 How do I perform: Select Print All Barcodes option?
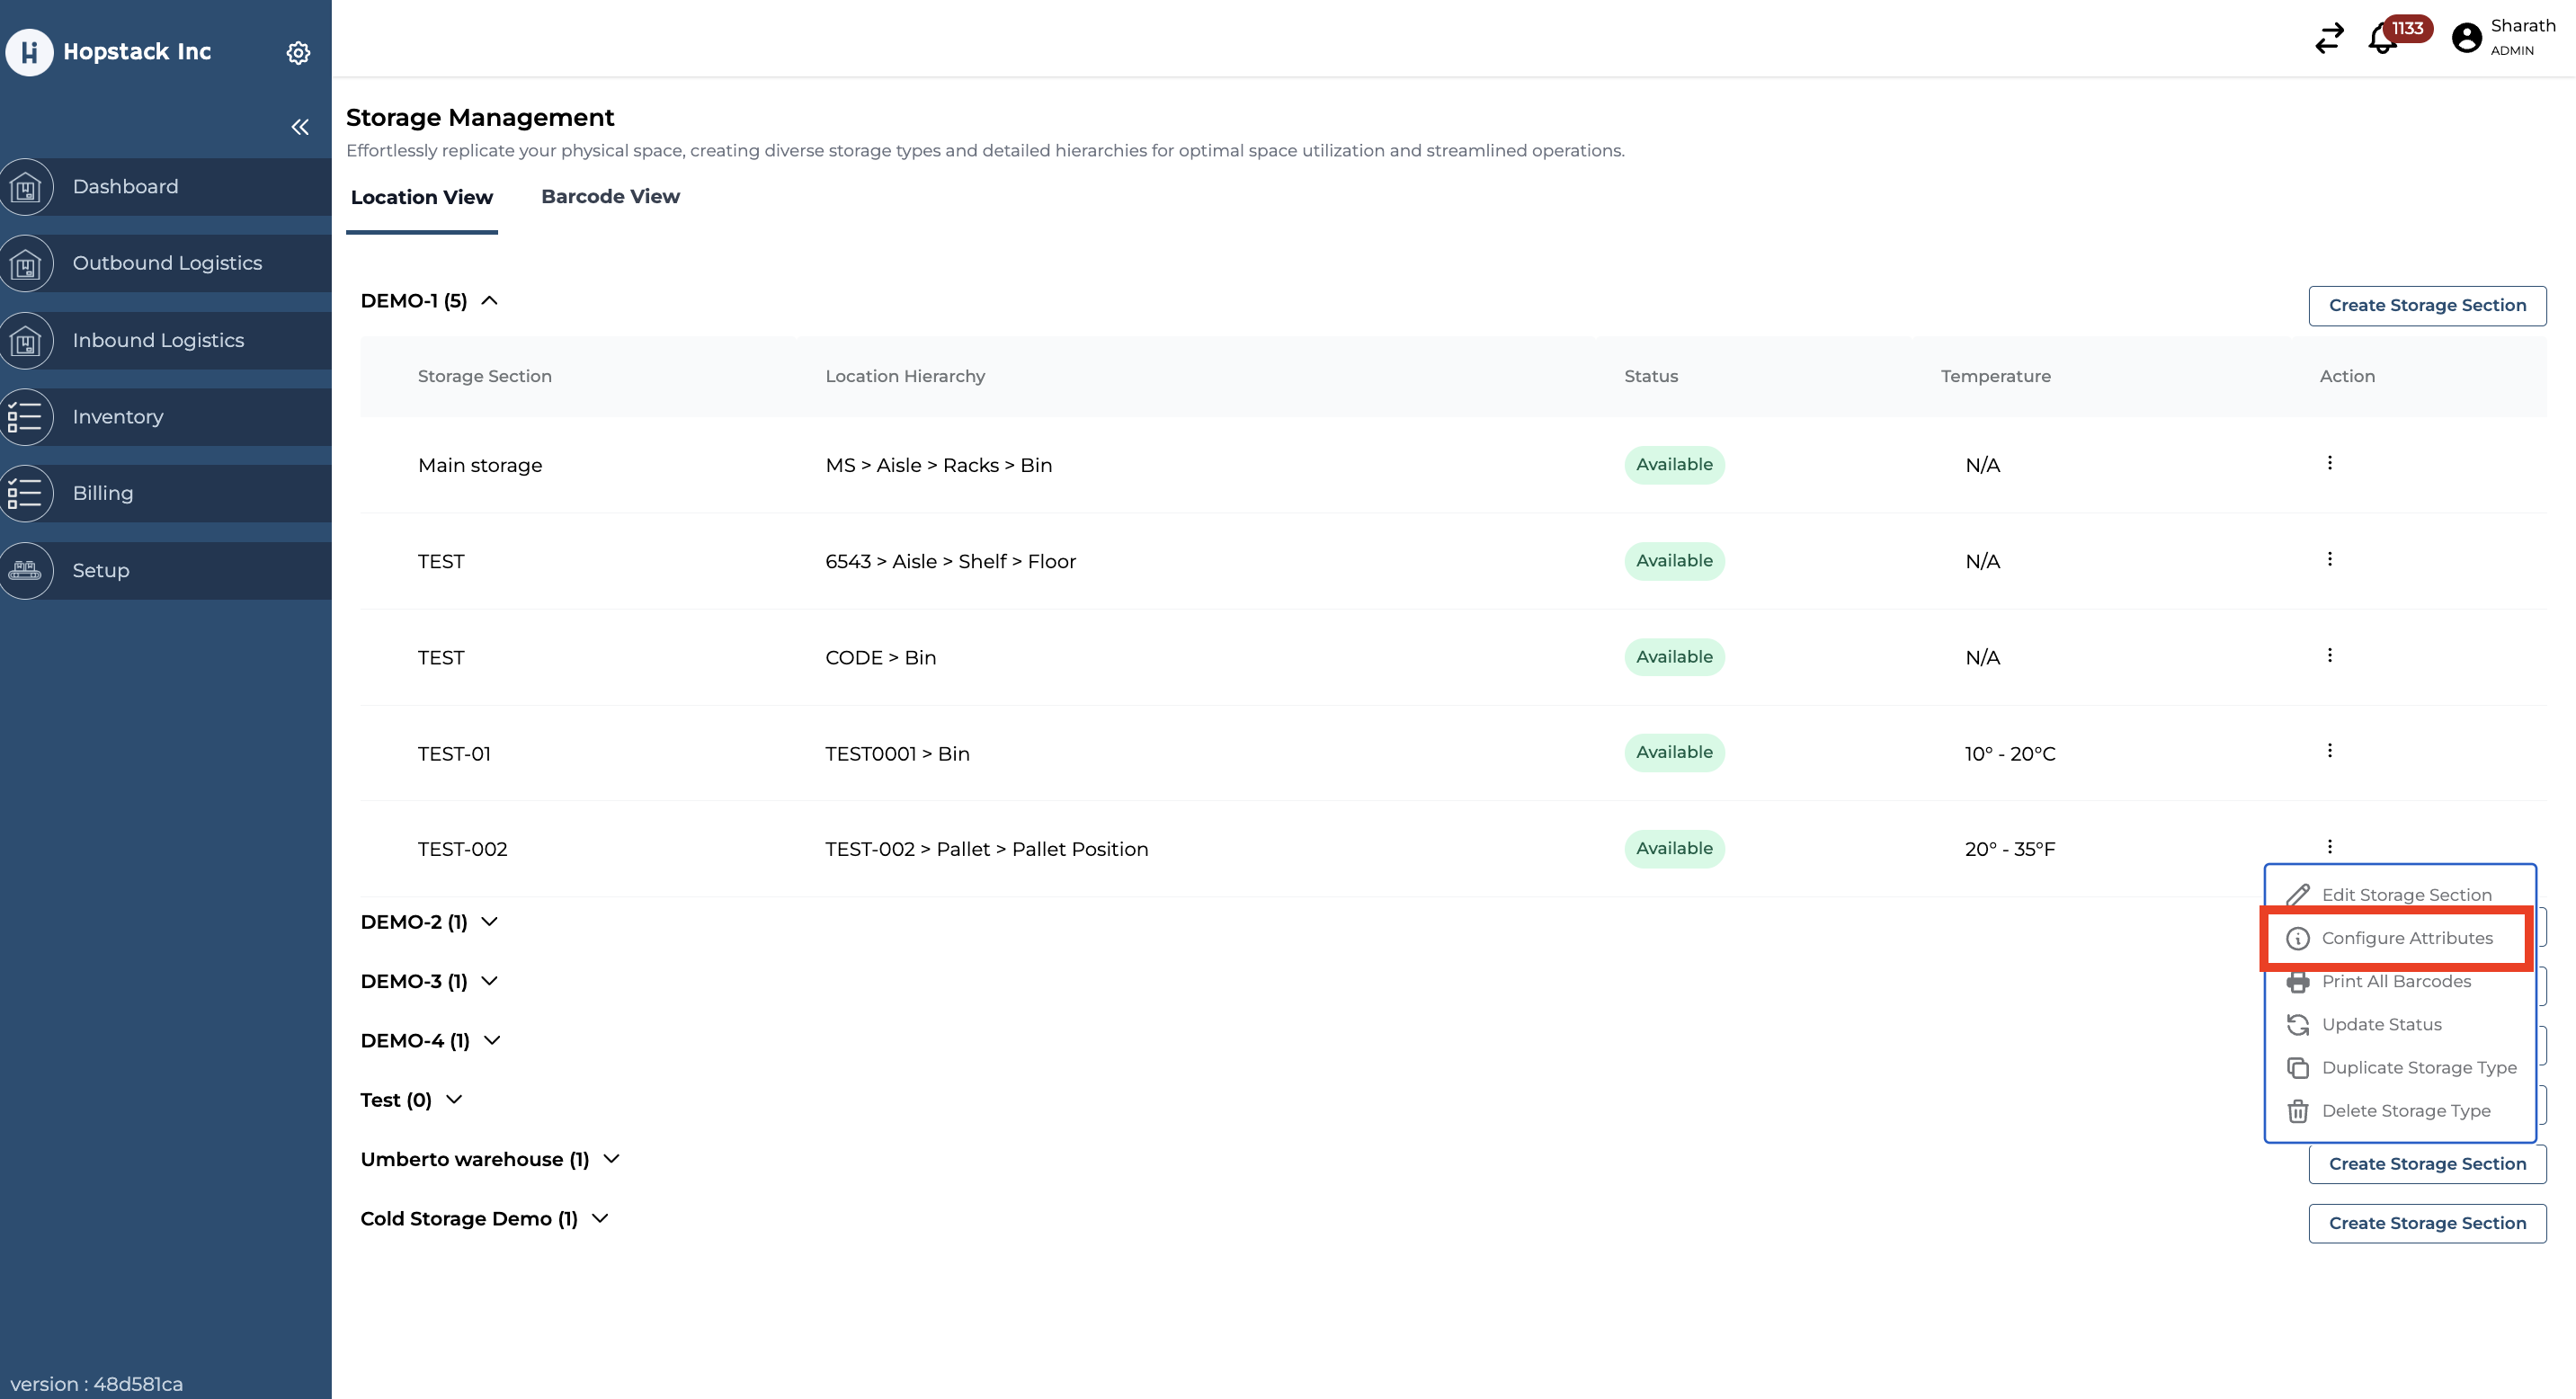tap(2395, 982)
